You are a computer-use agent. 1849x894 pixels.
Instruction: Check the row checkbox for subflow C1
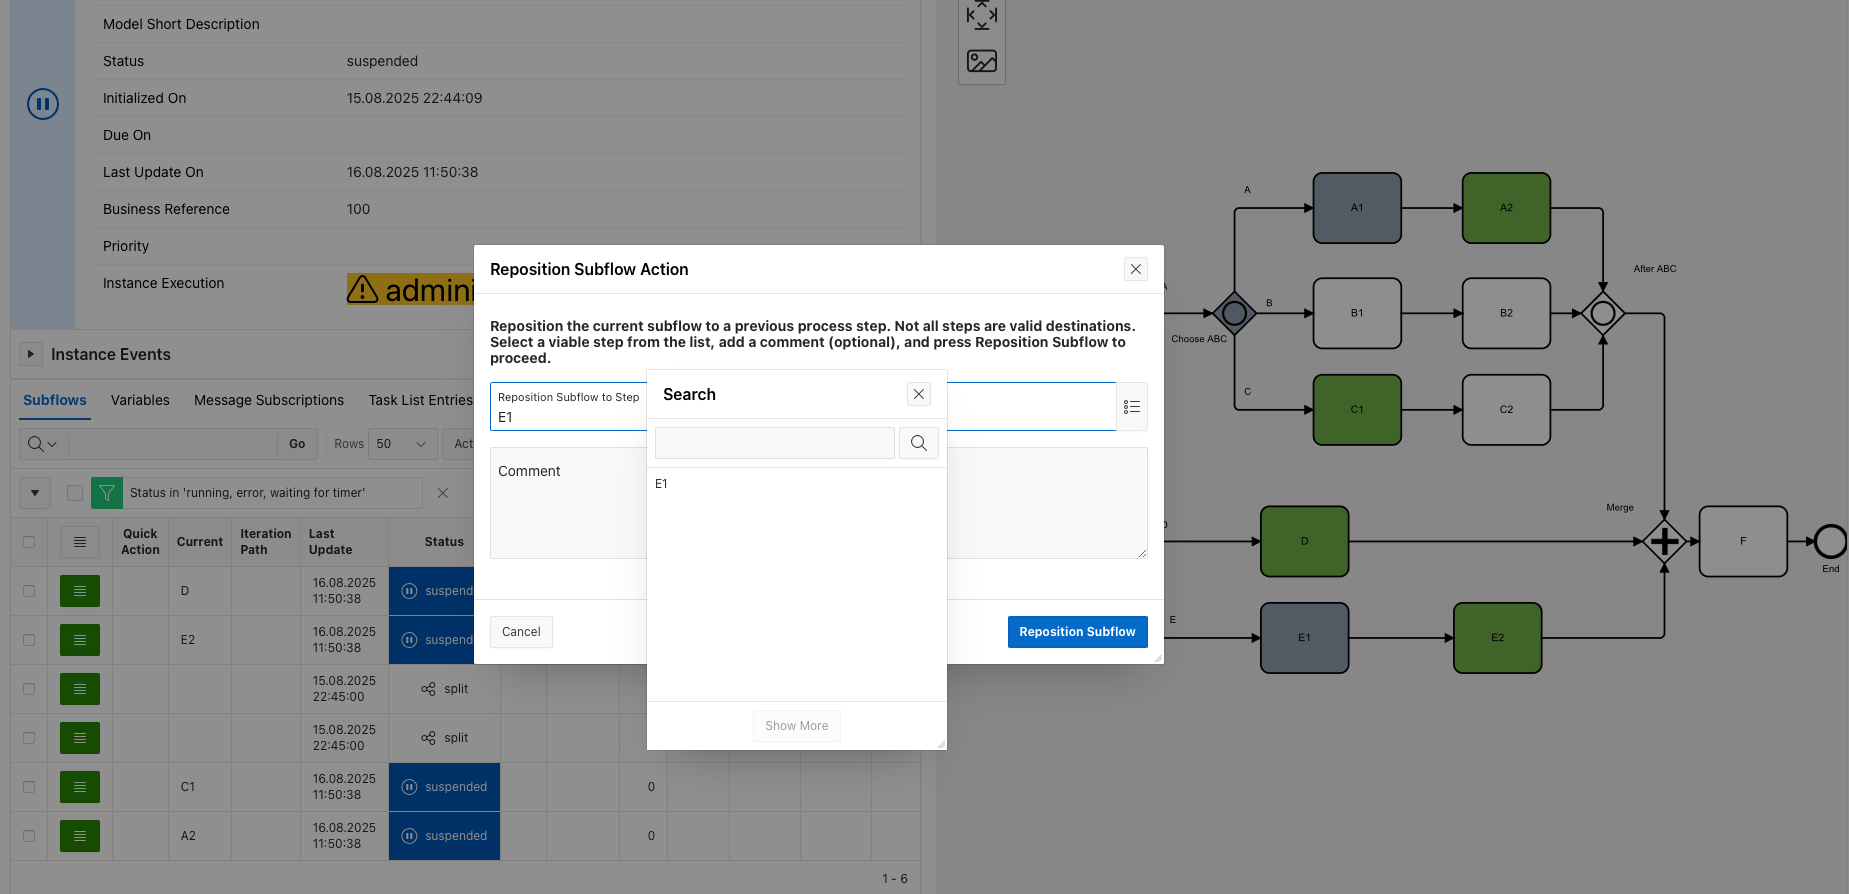tap(29, 787)
